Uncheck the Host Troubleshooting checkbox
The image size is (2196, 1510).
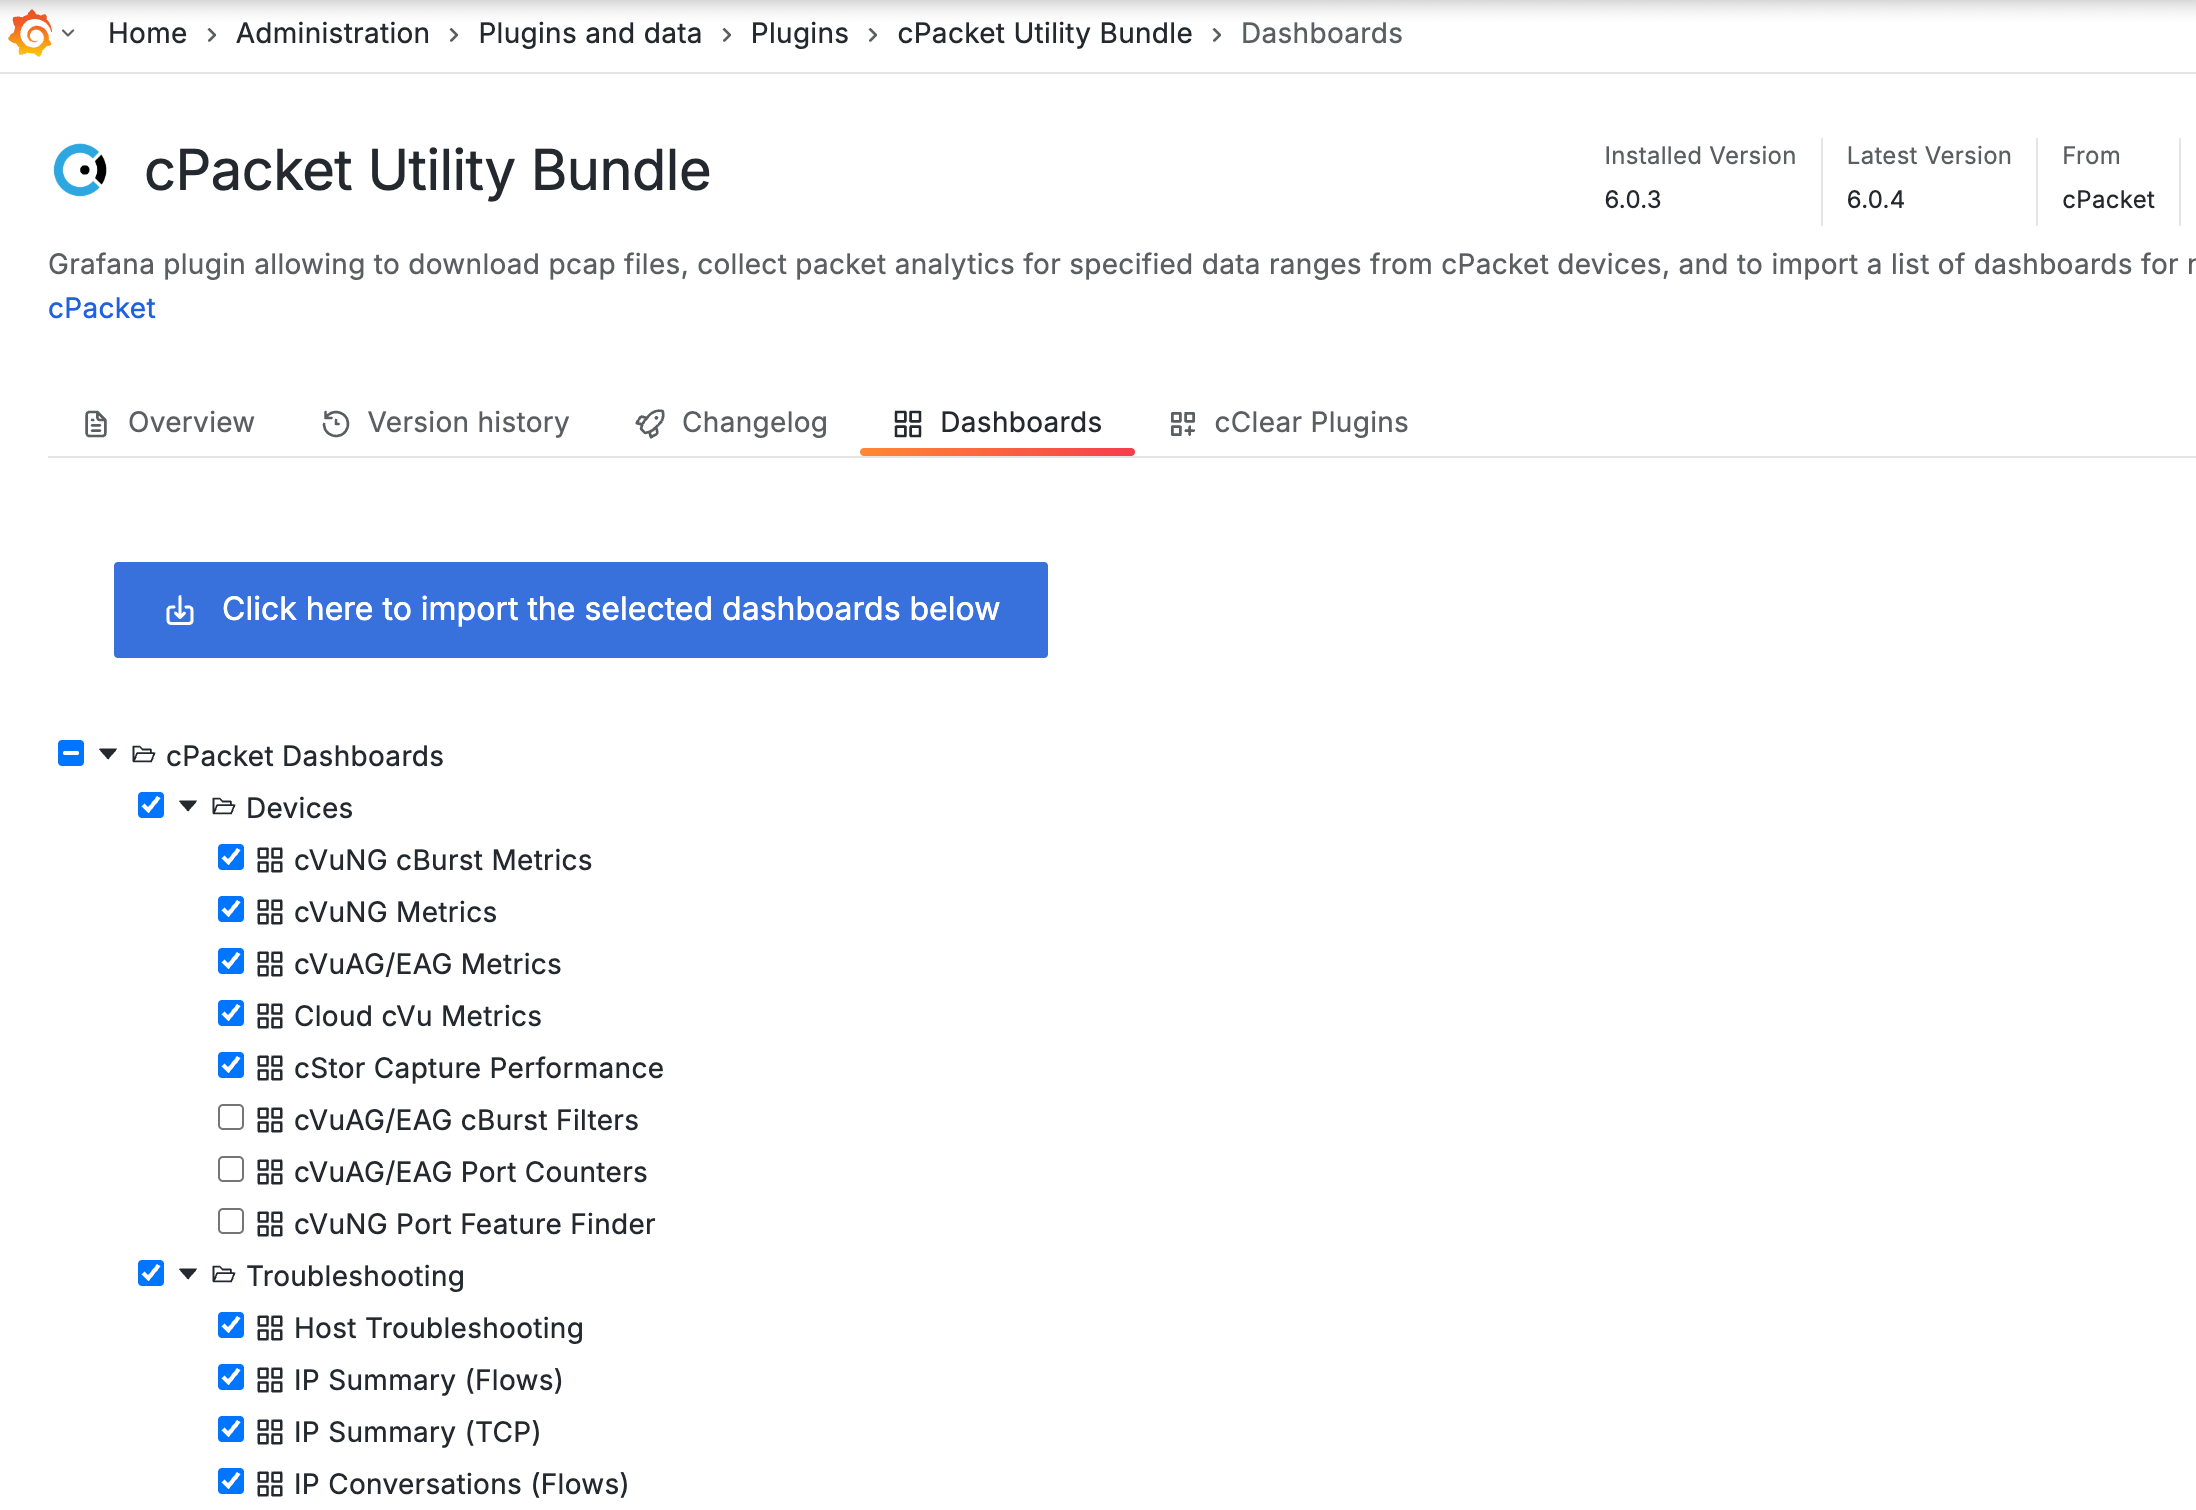231,1325
